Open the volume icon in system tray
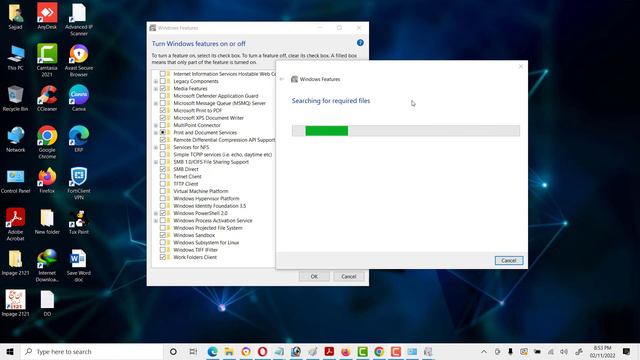Viewport: 640px width, 360px height. click(x=564, y=351)
